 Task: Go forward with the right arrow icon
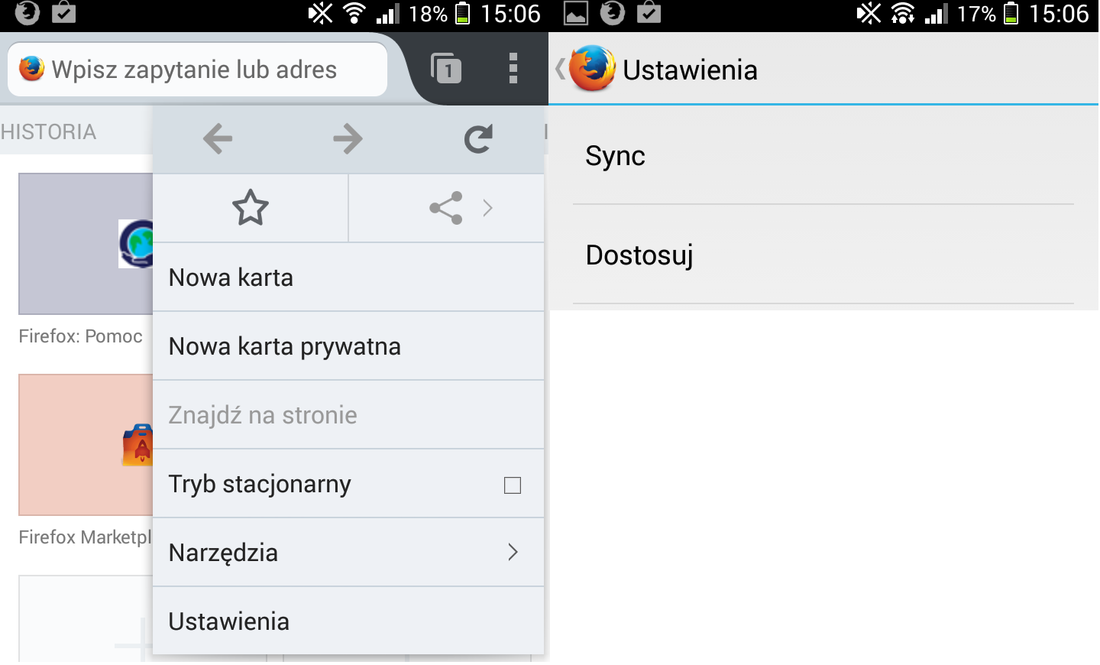point(348,138)
